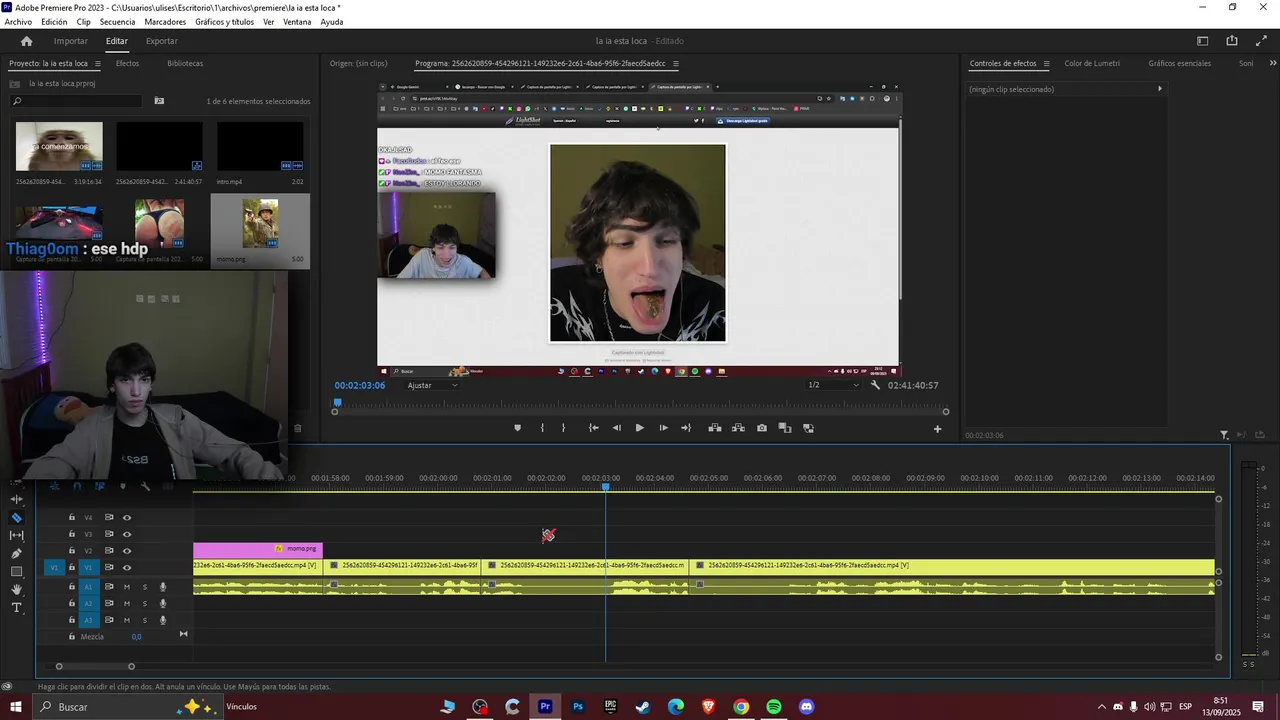Open the project bin folder icon
This screenshot has height=720, width=1280.
tap(159, 101)
